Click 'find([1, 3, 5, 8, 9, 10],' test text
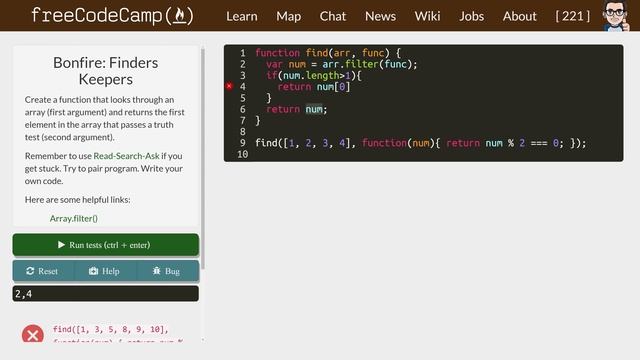The height and width of the screenshot is (360, 640). (111, 329)
